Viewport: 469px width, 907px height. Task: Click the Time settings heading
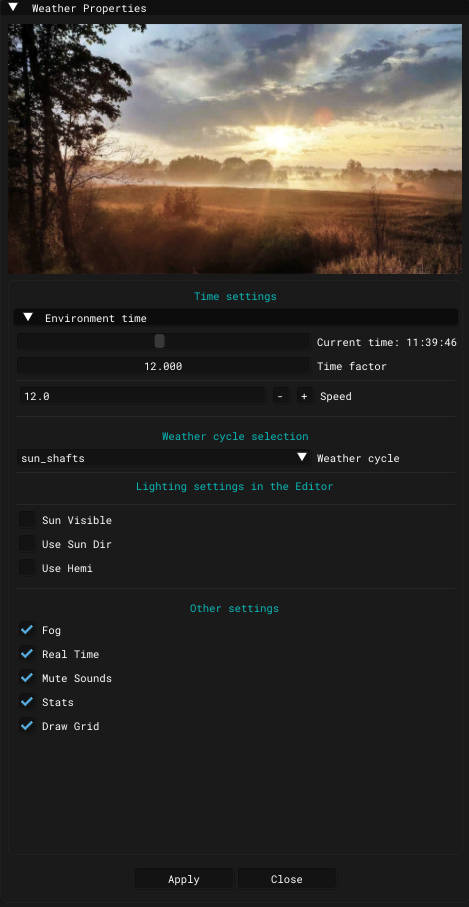click(x=235, y=296)
